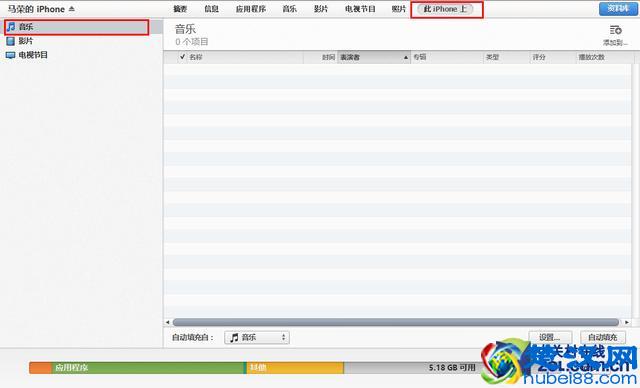
Task: Click the 资料库 button
Action: (x=618, y=9)
